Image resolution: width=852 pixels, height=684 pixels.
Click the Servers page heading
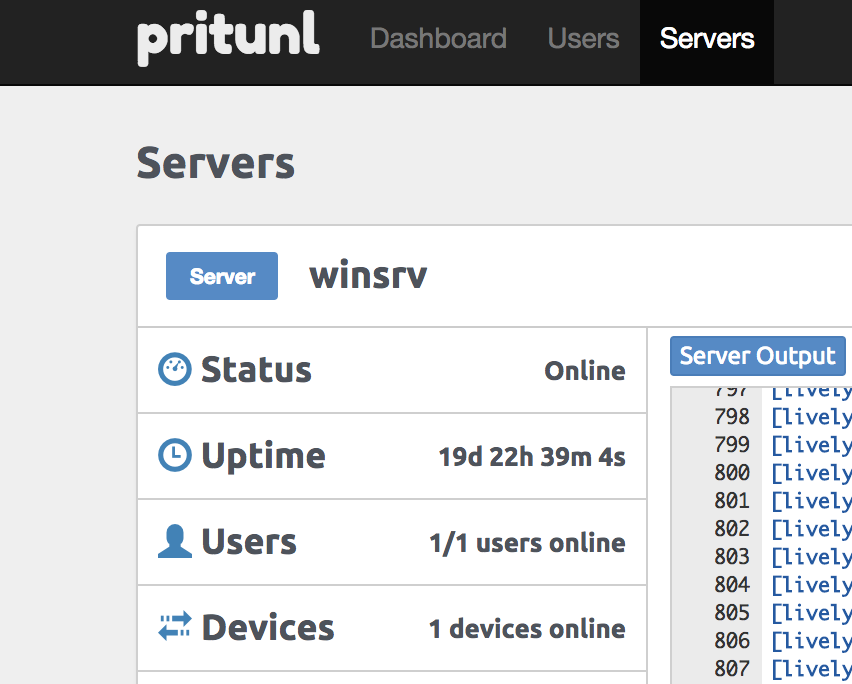[x=216, y=163]
